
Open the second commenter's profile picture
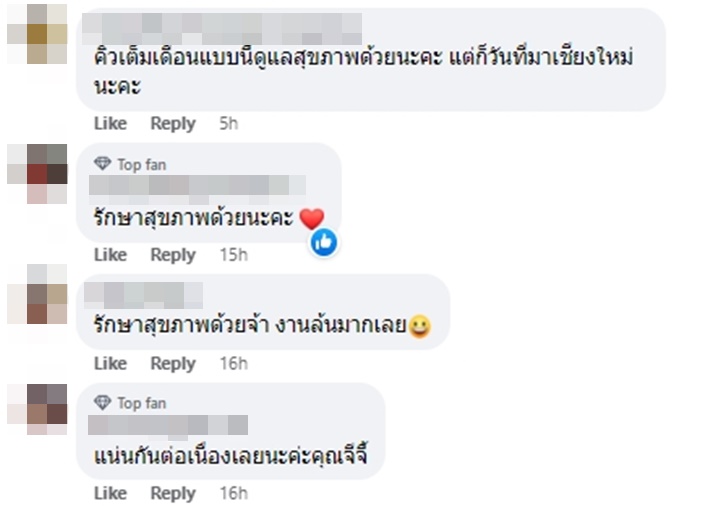36,172
